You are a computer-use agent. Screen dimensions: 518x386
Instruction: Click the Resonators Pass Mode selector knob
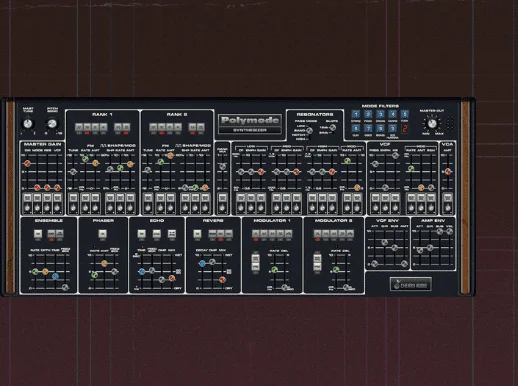click(309, 131)
